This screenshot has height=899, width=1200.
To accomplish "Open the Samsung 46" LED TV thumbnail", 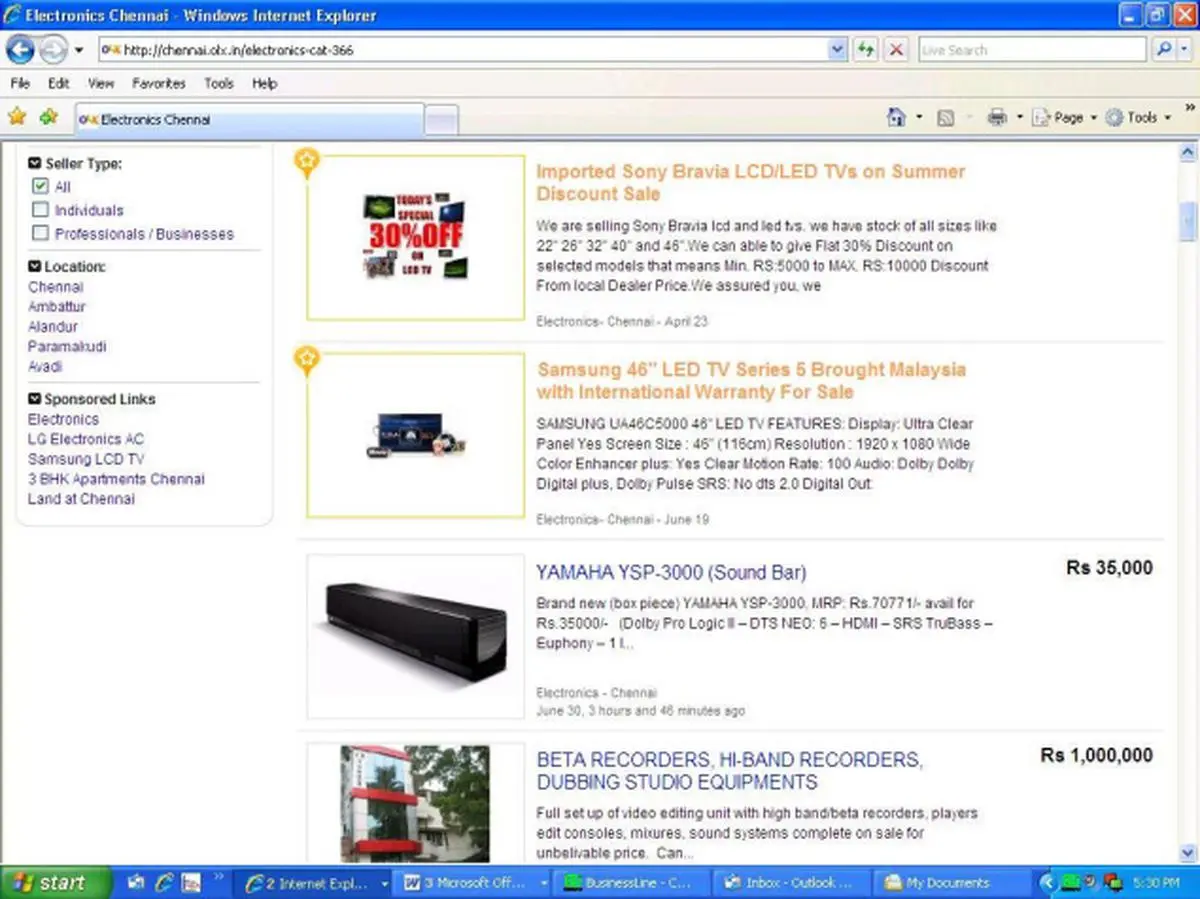I will [x=416, y=435].
